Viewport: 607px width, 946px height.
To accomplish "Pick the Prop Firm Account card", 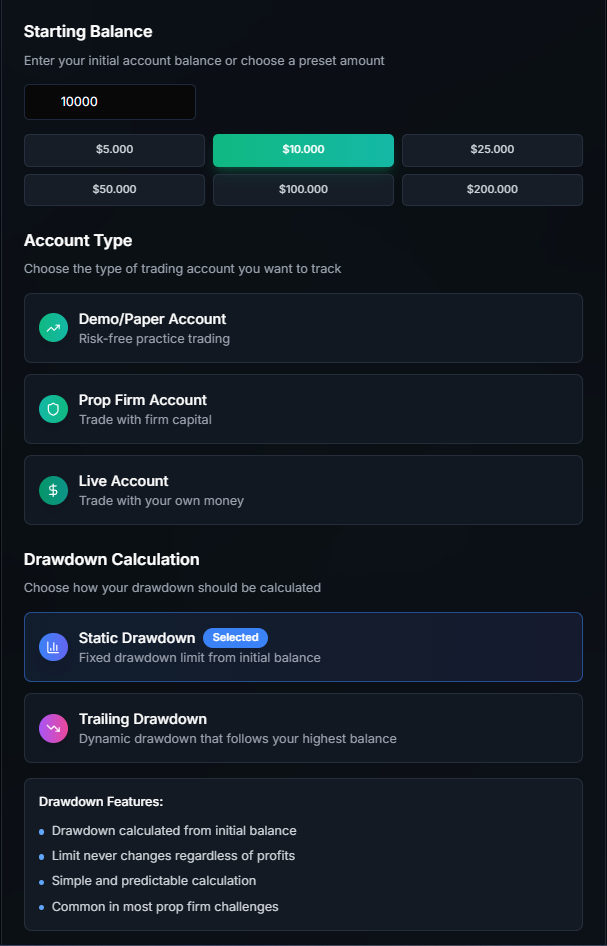I will [303, 409].
